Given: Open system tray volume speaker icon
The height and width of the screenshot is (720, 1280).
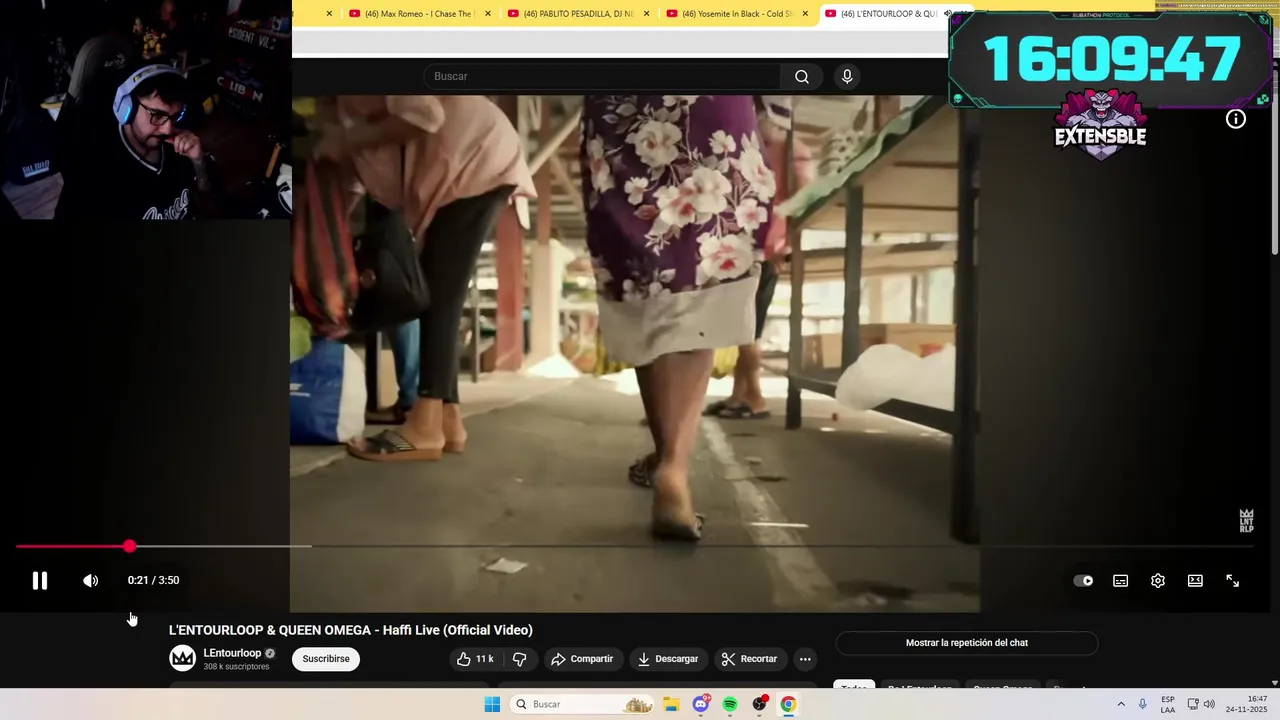Looking at the screenshot, I should click(x=1209, y=704).
